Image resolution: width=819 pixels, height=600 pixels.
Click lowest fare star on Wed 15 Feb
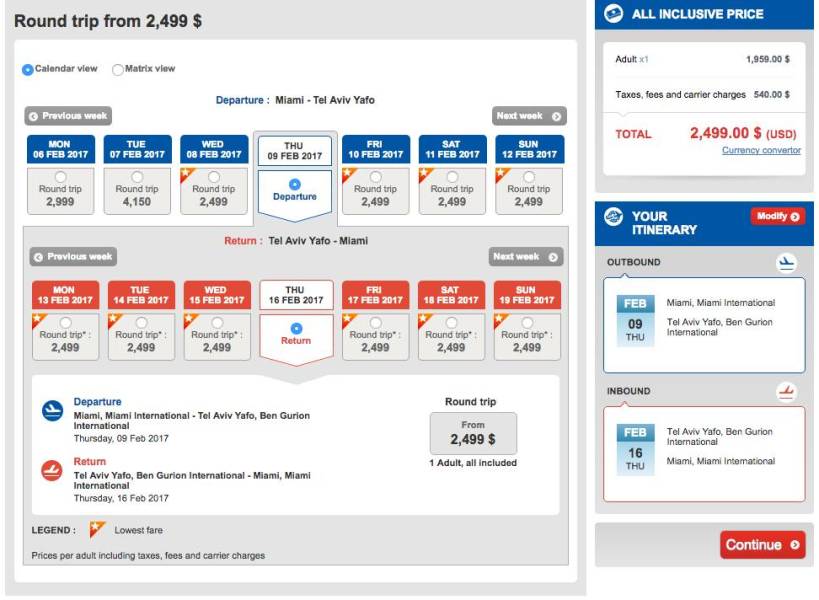click(x=190, y=320)
